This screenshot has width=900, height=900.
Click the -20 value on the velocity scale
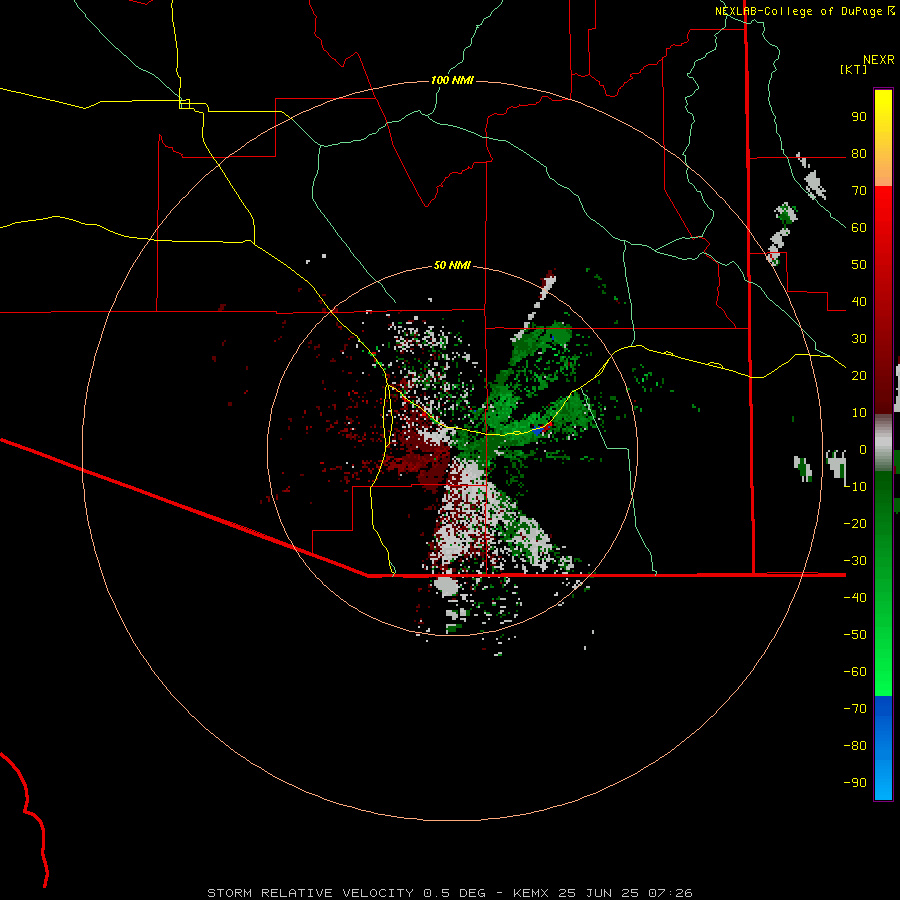click(x=855, y=524)
